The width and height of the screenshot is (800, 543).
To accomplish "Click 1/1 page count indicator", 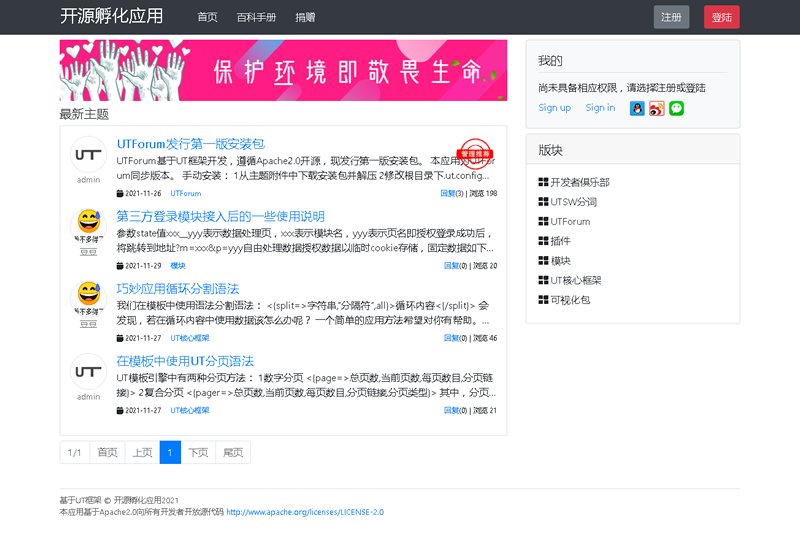I will click(75, 452).
